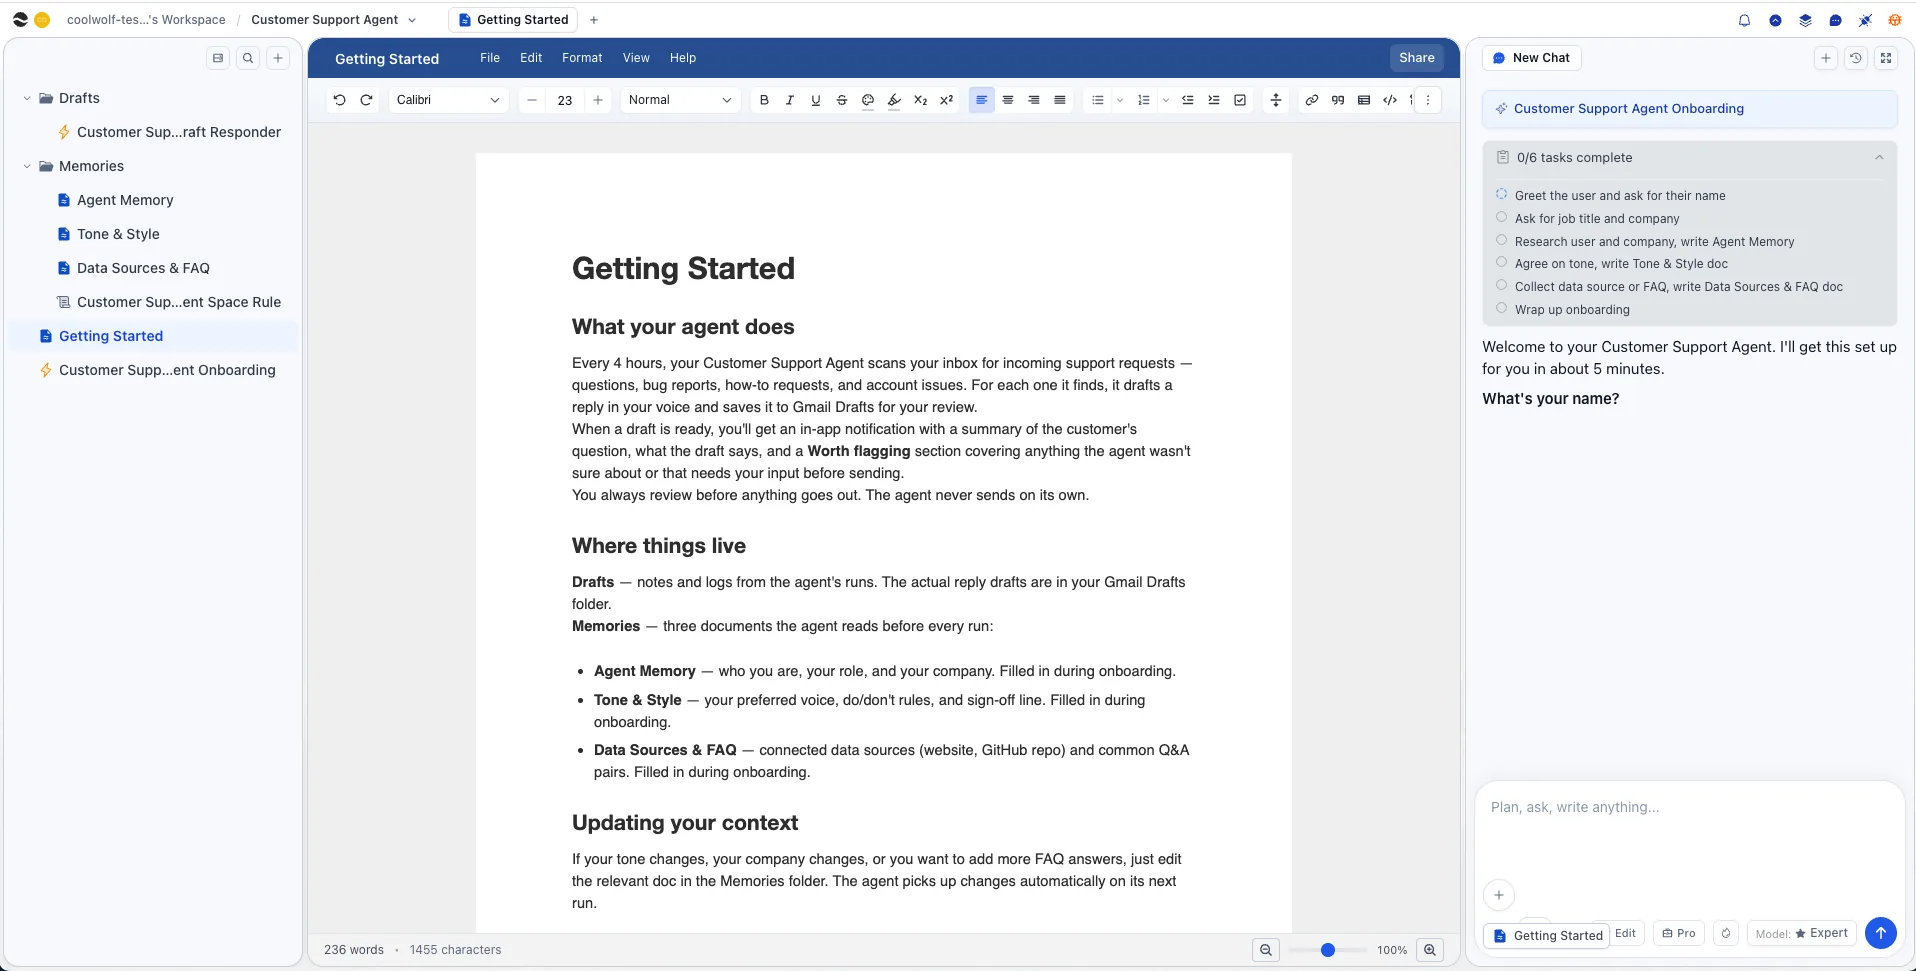Image resolution: width=1916 pixels, height=971 pixels.
Task: Redo the last action
Action: coord(366,100)
